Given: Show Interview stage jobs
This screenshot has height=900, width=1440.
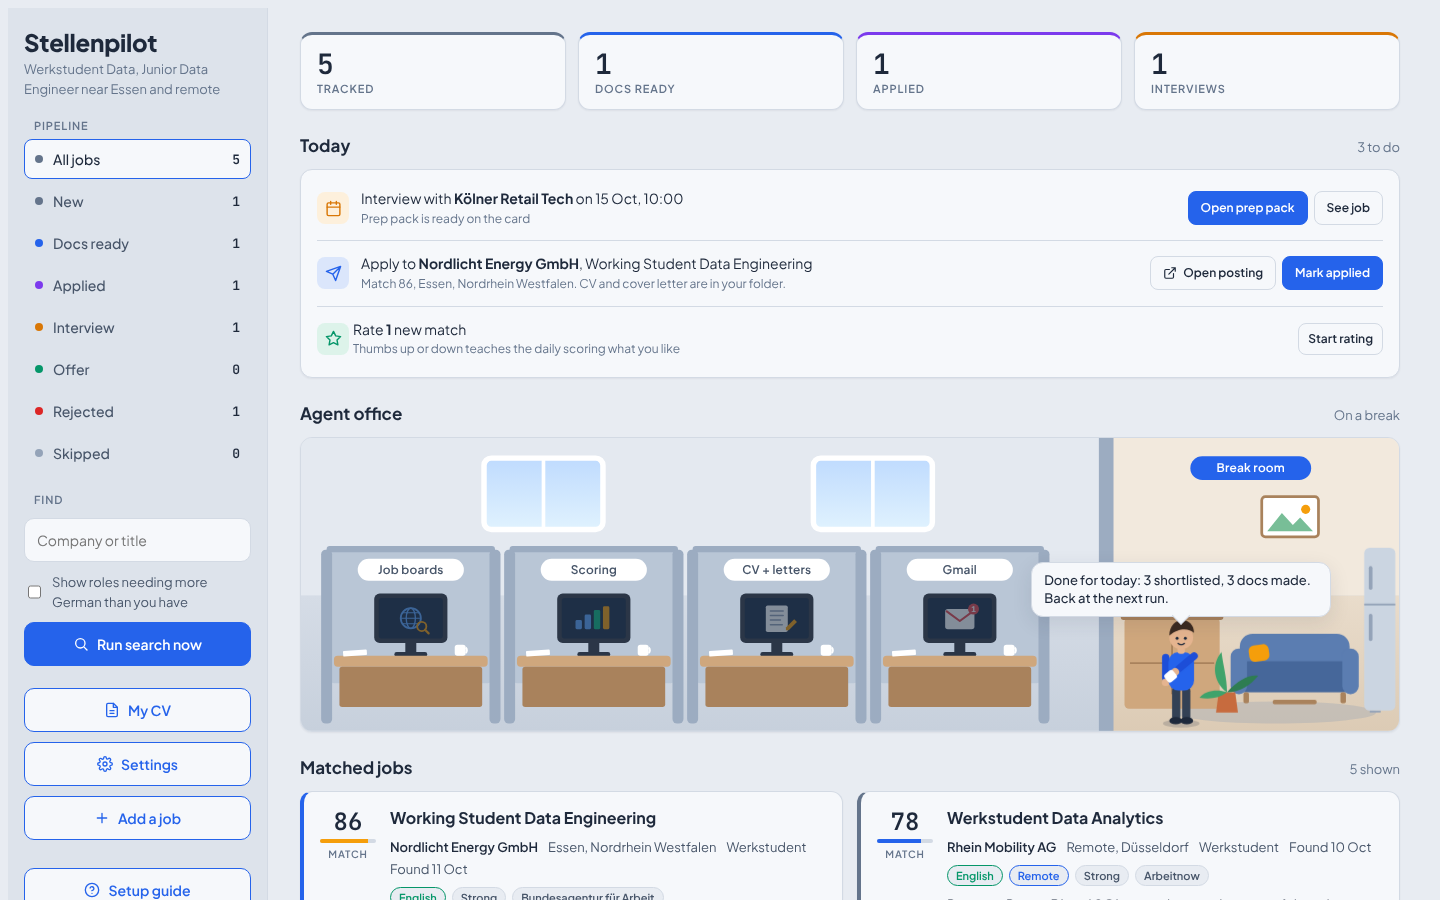Looking at the screenshot, I should (137, 327).
